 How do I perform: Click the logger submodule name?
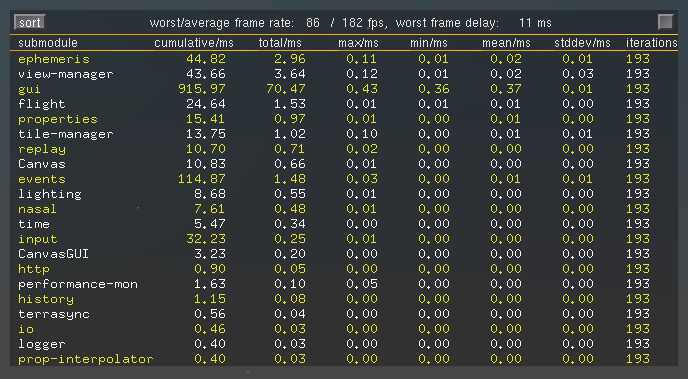42,344
